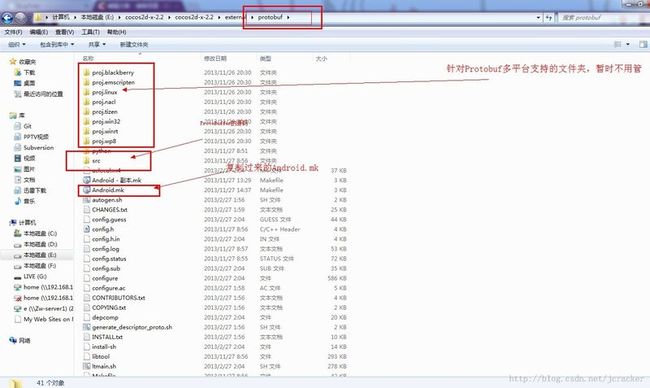This screenshot has width=650, height=388.
Task: Select Subversion in the libraries list
Action: [39, 148]
